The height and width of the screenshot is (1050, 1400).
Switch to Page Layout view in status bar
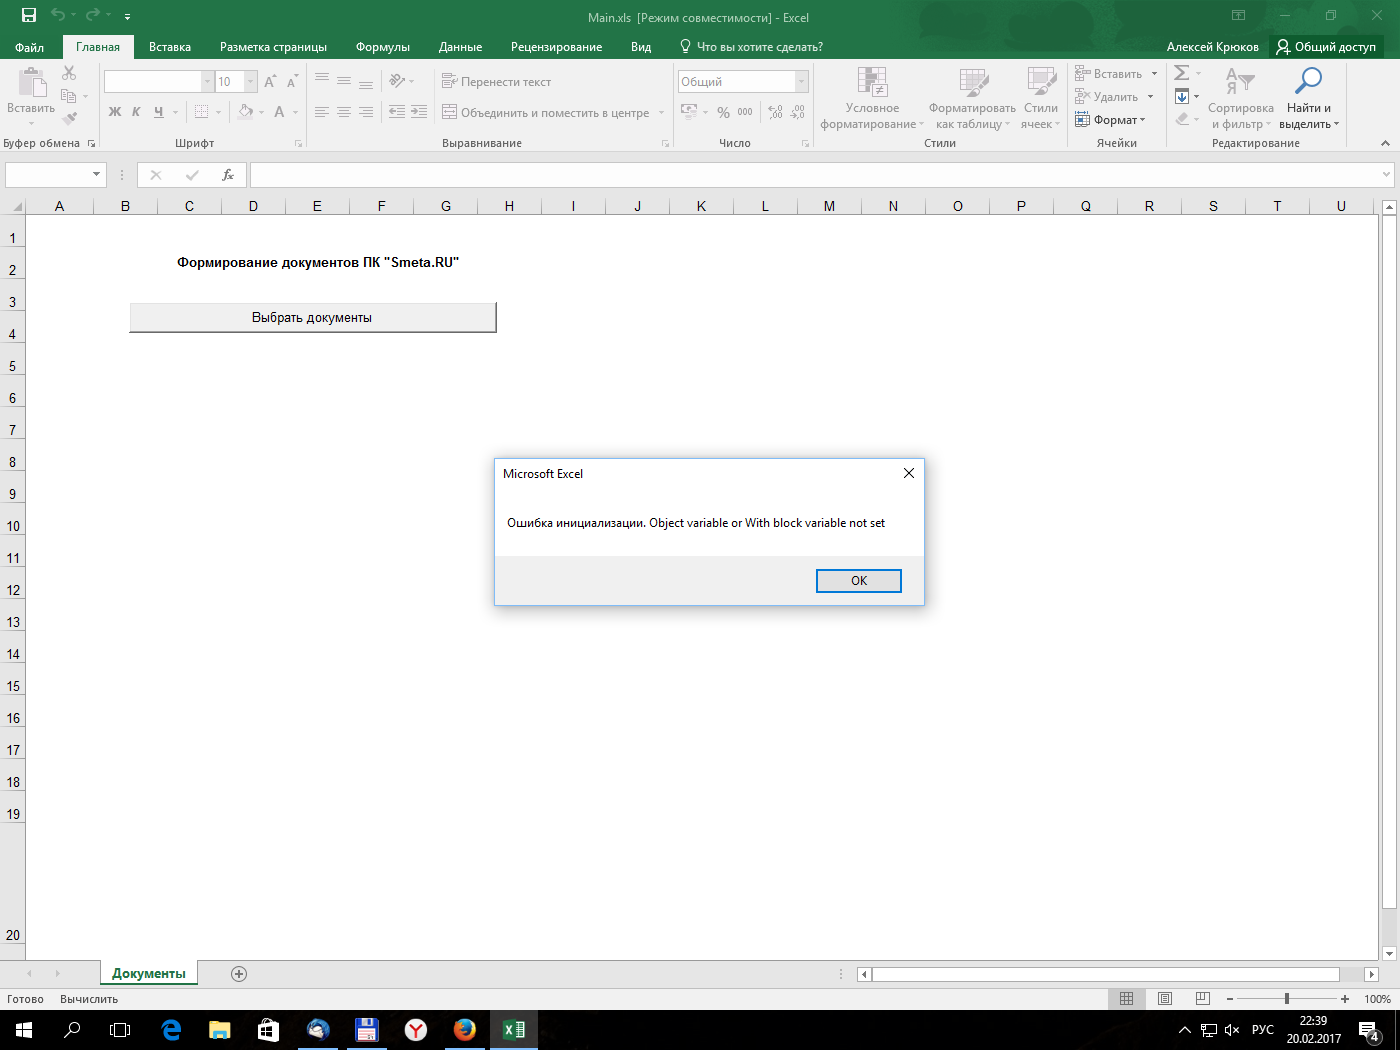coord(1165,999)
